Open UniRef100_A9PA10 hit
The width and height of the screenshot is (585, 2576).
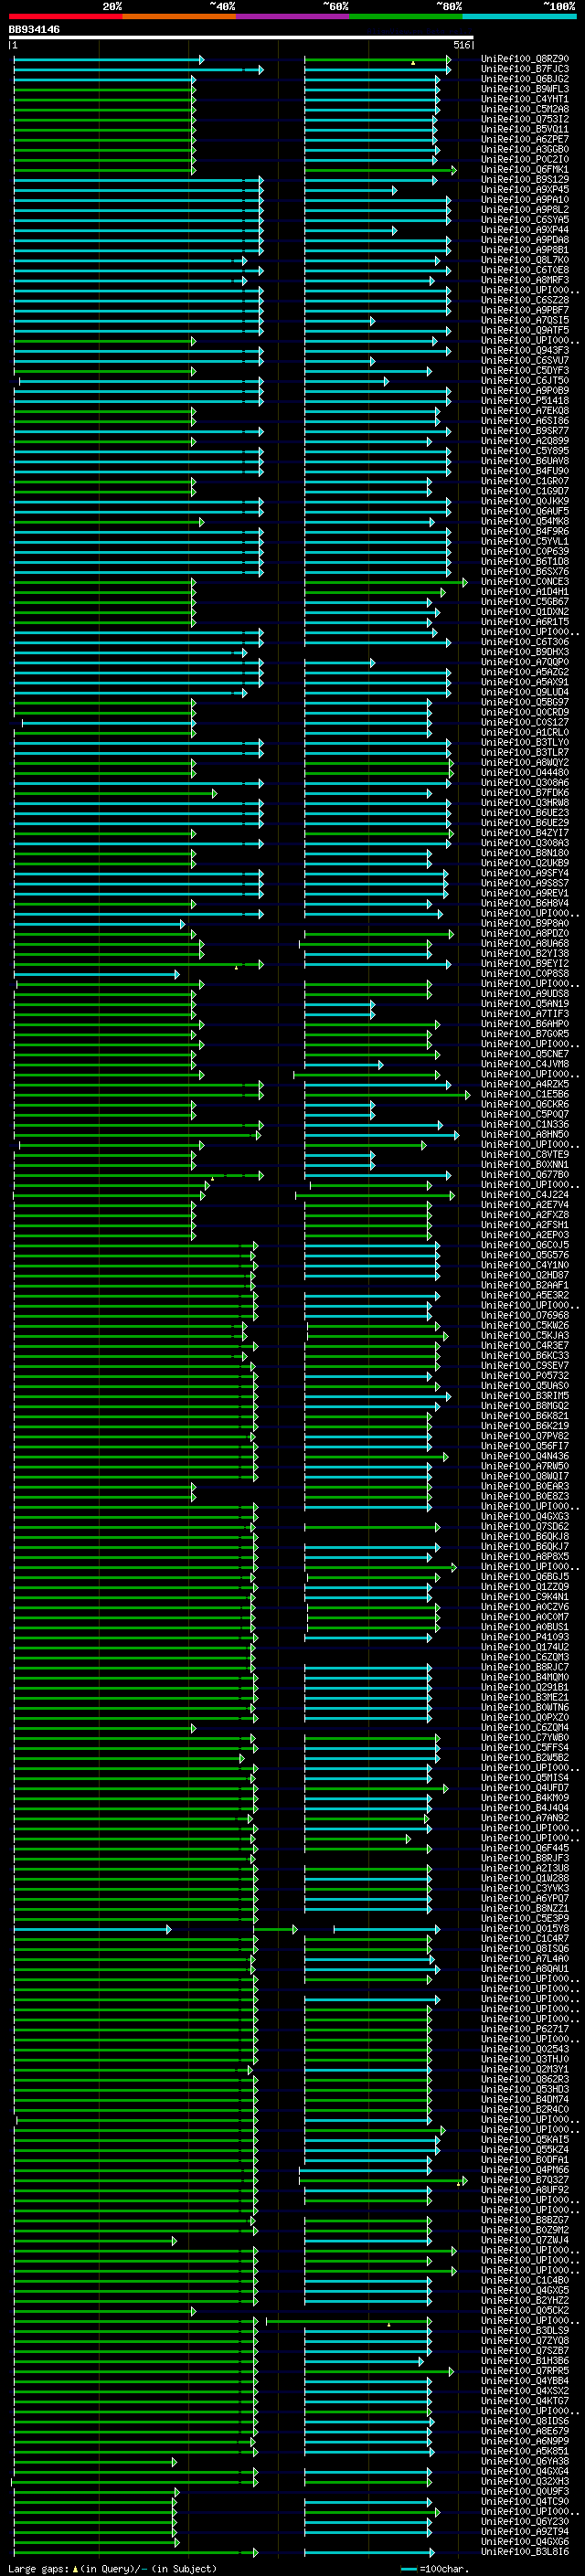coord(525,200)
